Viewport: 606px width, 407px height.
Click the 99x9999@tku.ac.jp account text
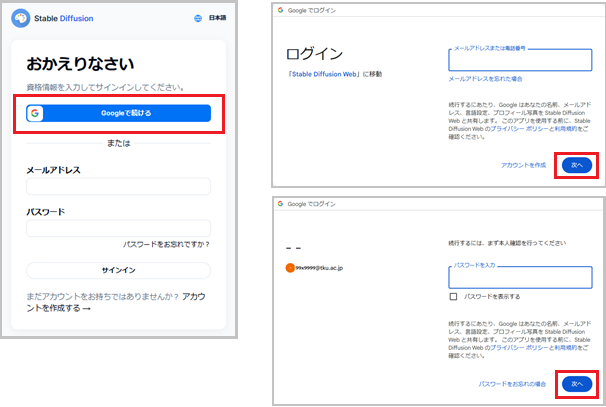[x=319, y=268]
